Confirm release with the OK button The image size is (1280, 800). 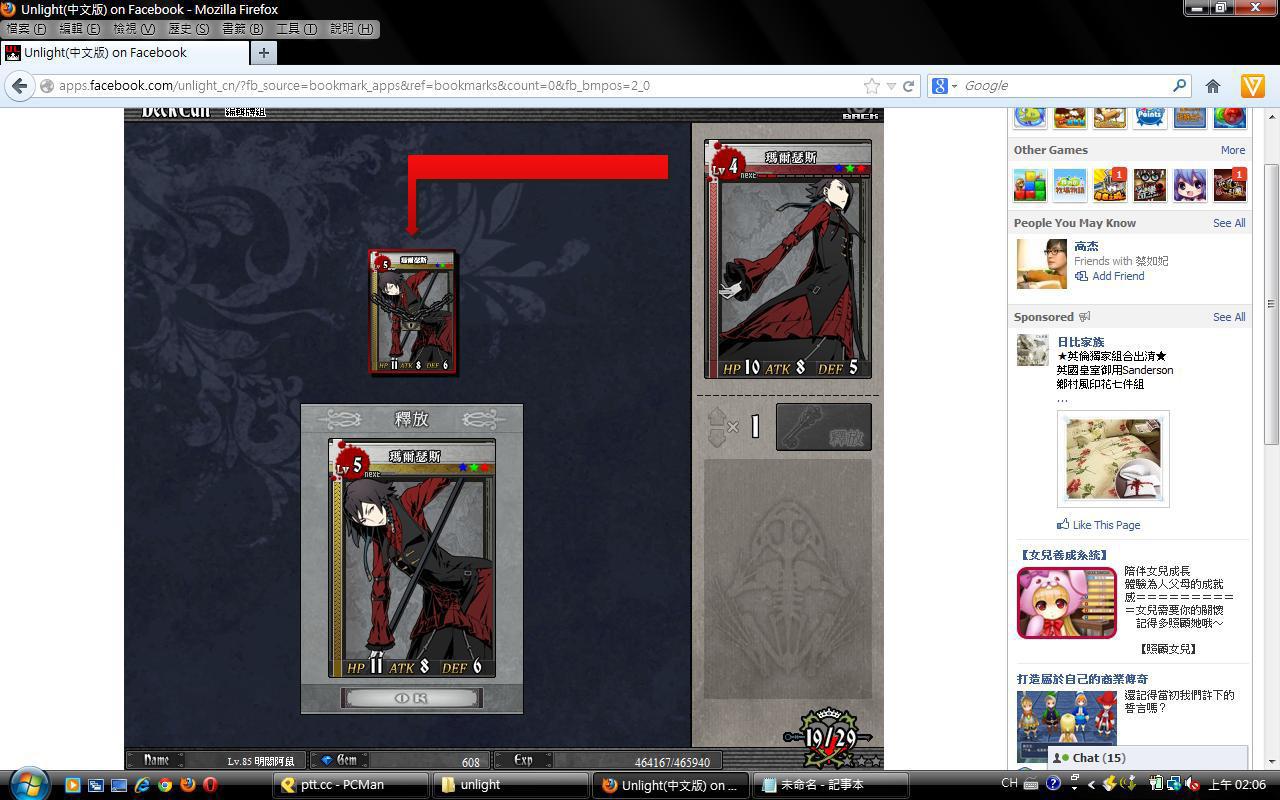pyautogui.click(x=412, y=697)
